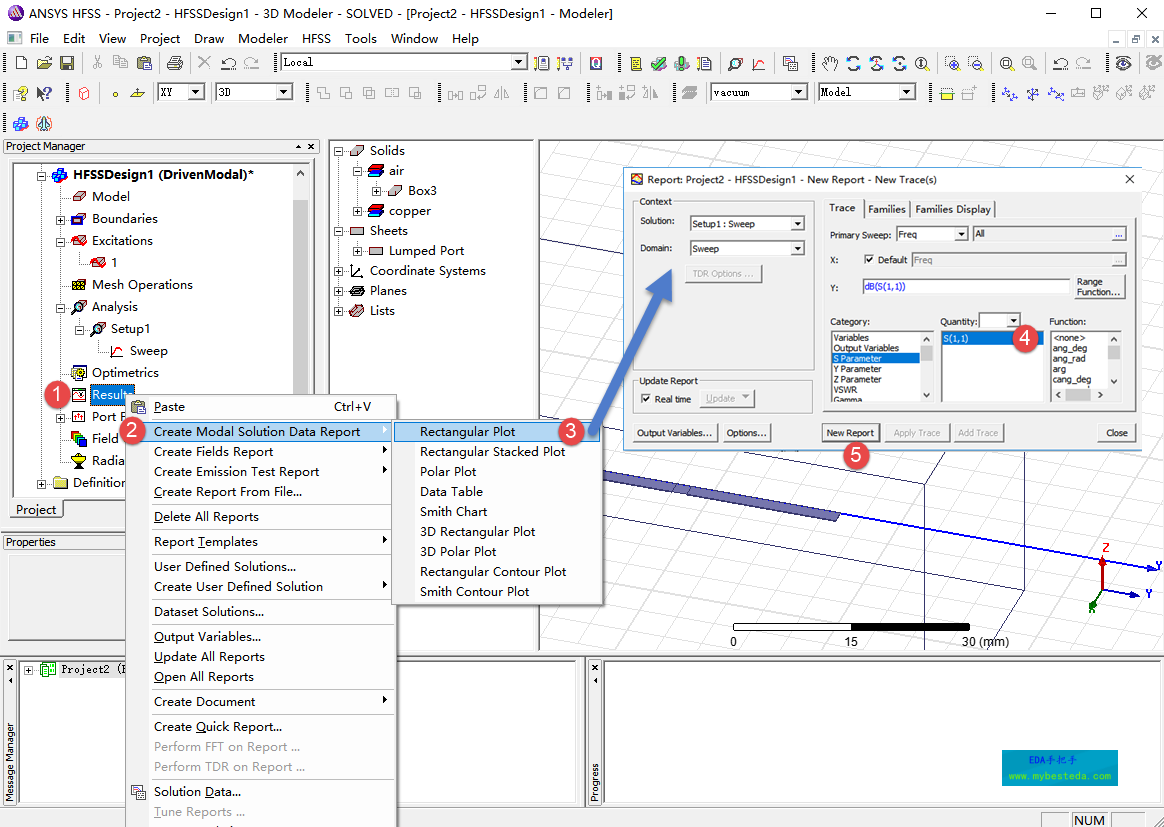The image size is (1164, 827).
Task: Click the New Report button
Action: (x=849, y=433)
